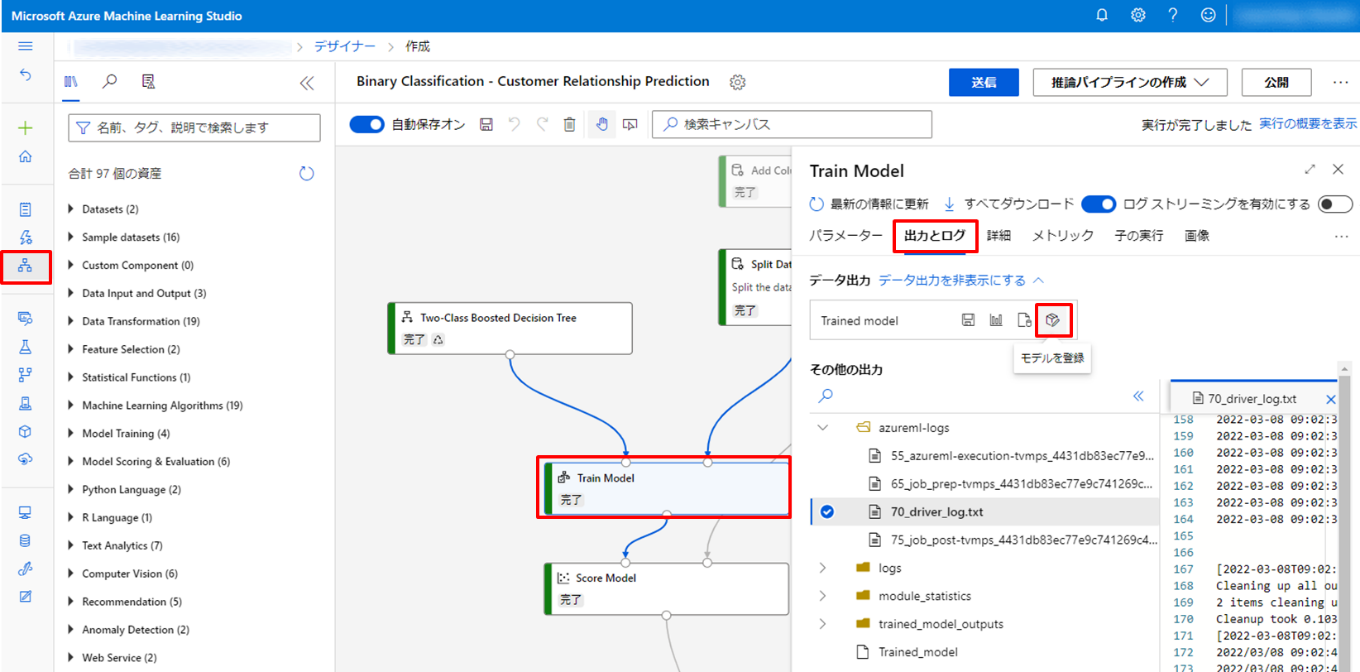
Task: Switch to 画像 tab
Action: [x=1197, y=236]
